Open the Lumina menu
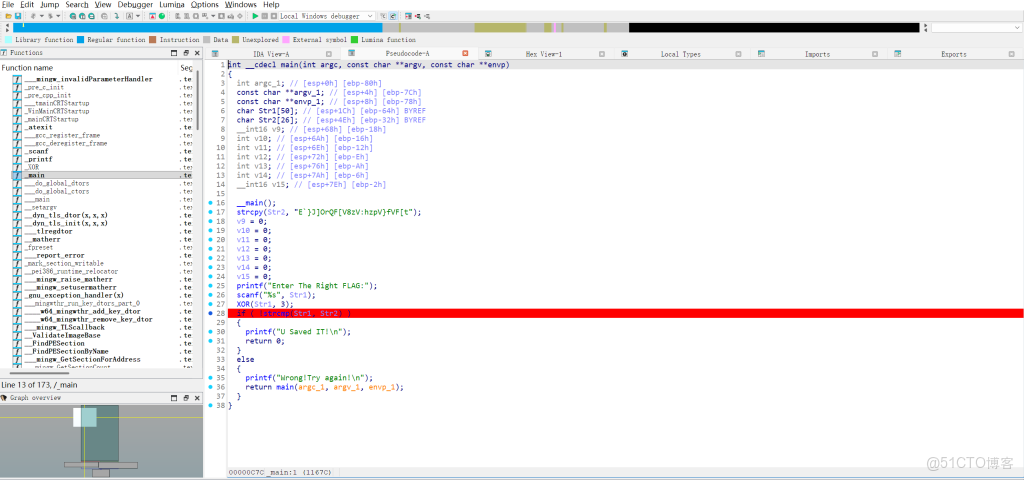The height and width of the screenshot is (480, 1024). pyautogui.click(x=172, y=5)
